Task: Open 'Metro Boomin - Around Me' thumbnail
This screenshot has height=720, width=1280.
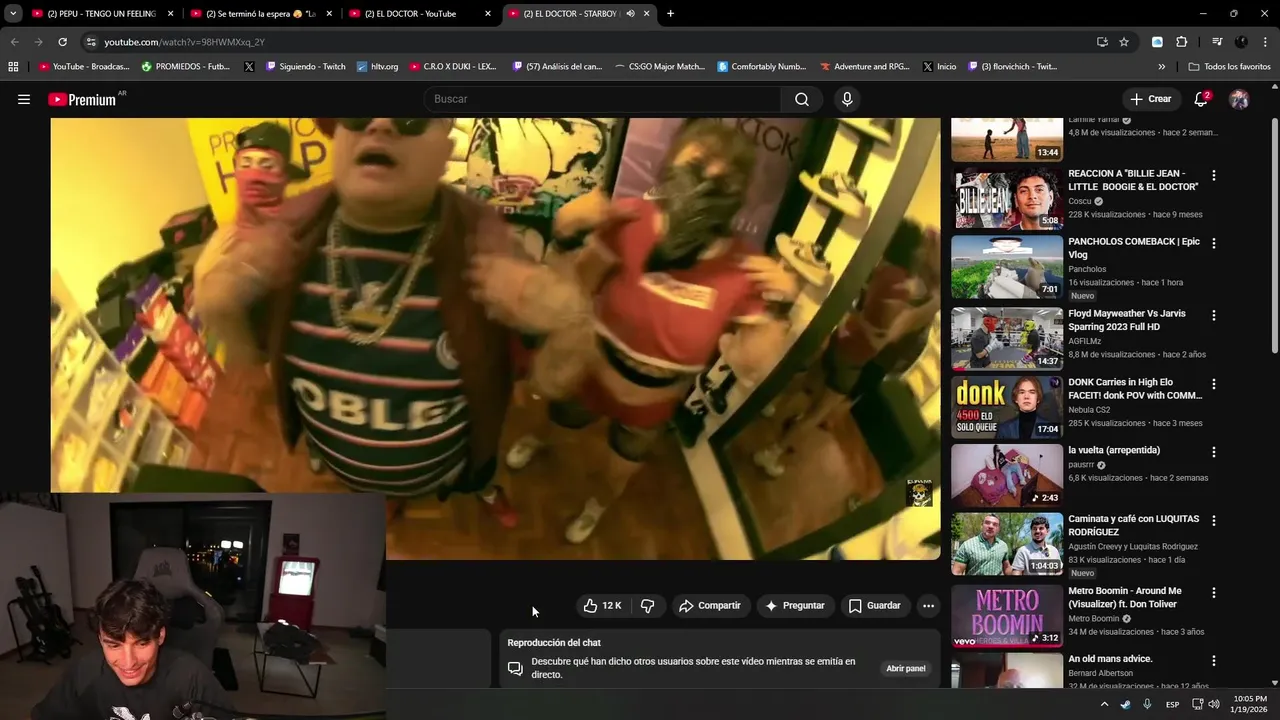Action: coord(1007,616)
